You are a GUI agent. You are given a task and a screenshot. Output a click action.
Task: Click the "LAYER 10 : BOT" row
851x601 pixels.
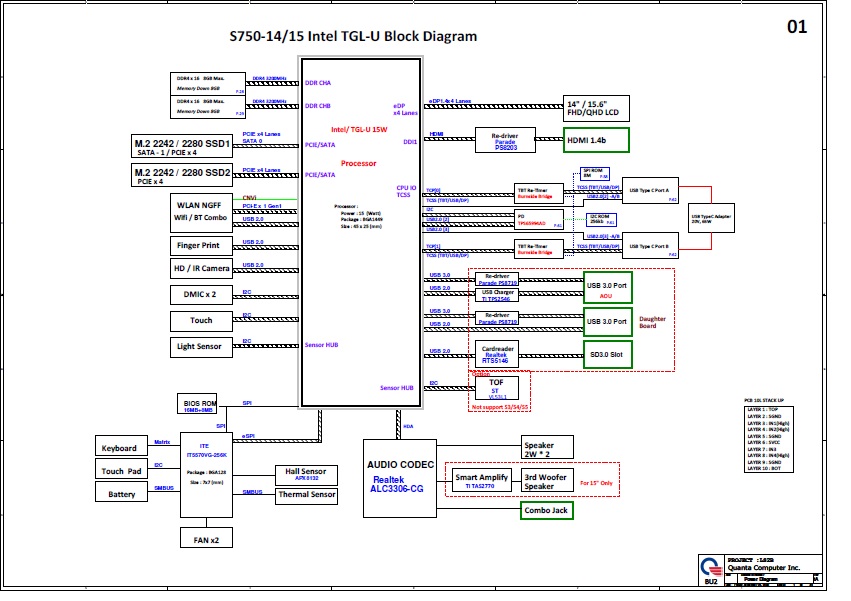pos(764,468)
